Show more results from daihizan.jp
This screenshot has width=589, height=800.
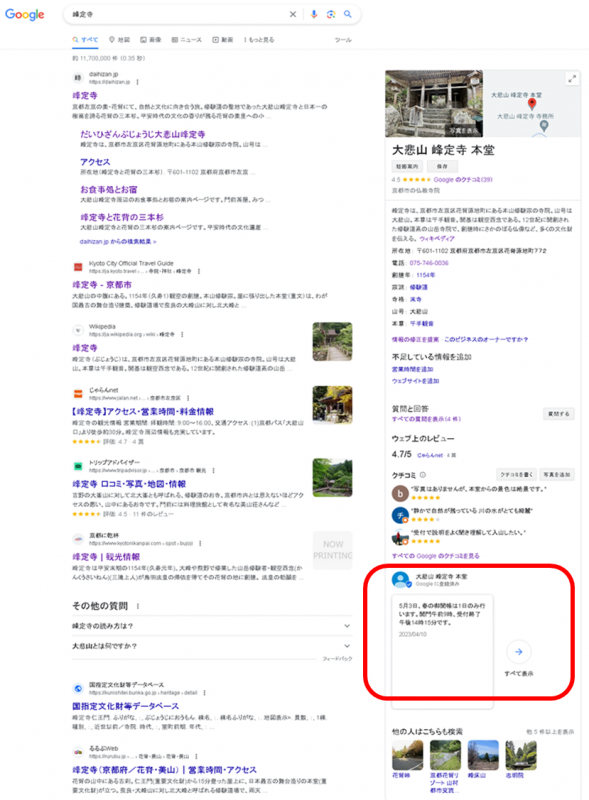[x=118, y=241]
